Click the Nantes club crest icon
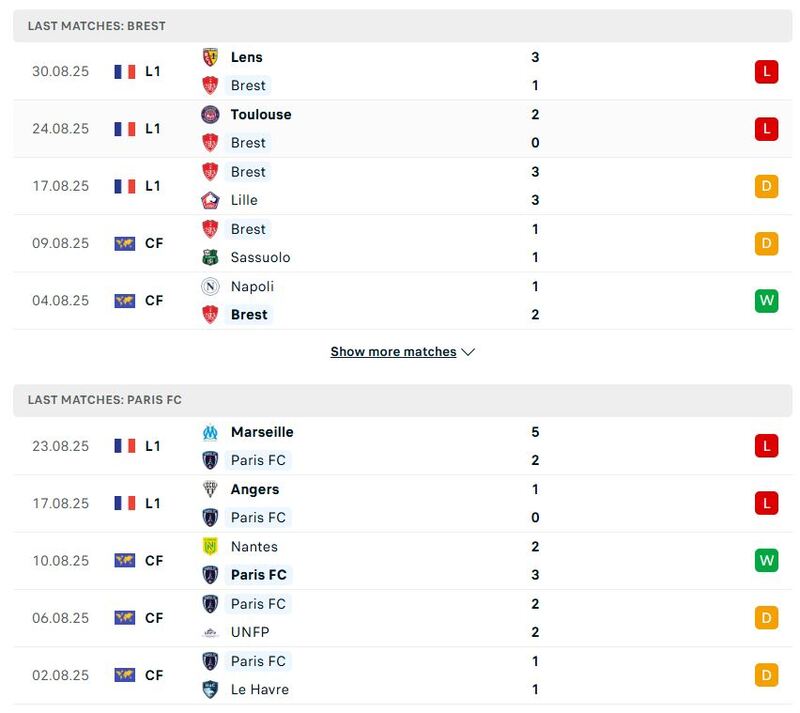The image size is (800, 713). [210, 546]
